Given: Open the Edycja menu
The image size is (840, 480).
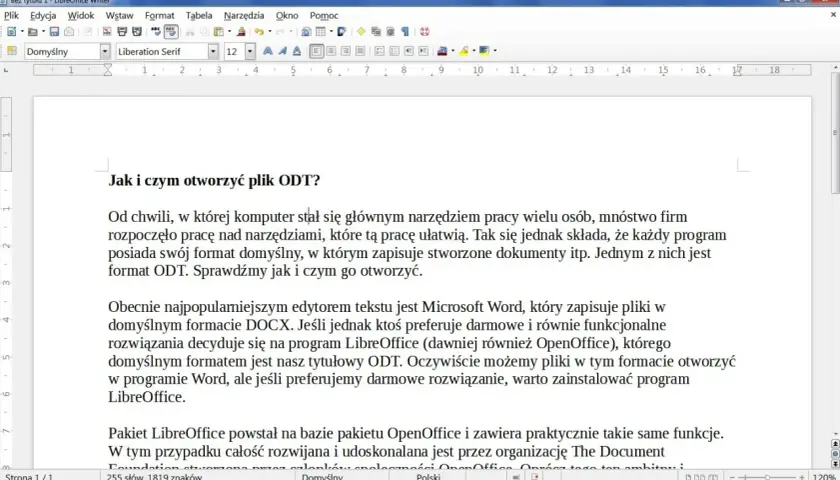Looking at the screenshot, I should [x=43, y=16].
